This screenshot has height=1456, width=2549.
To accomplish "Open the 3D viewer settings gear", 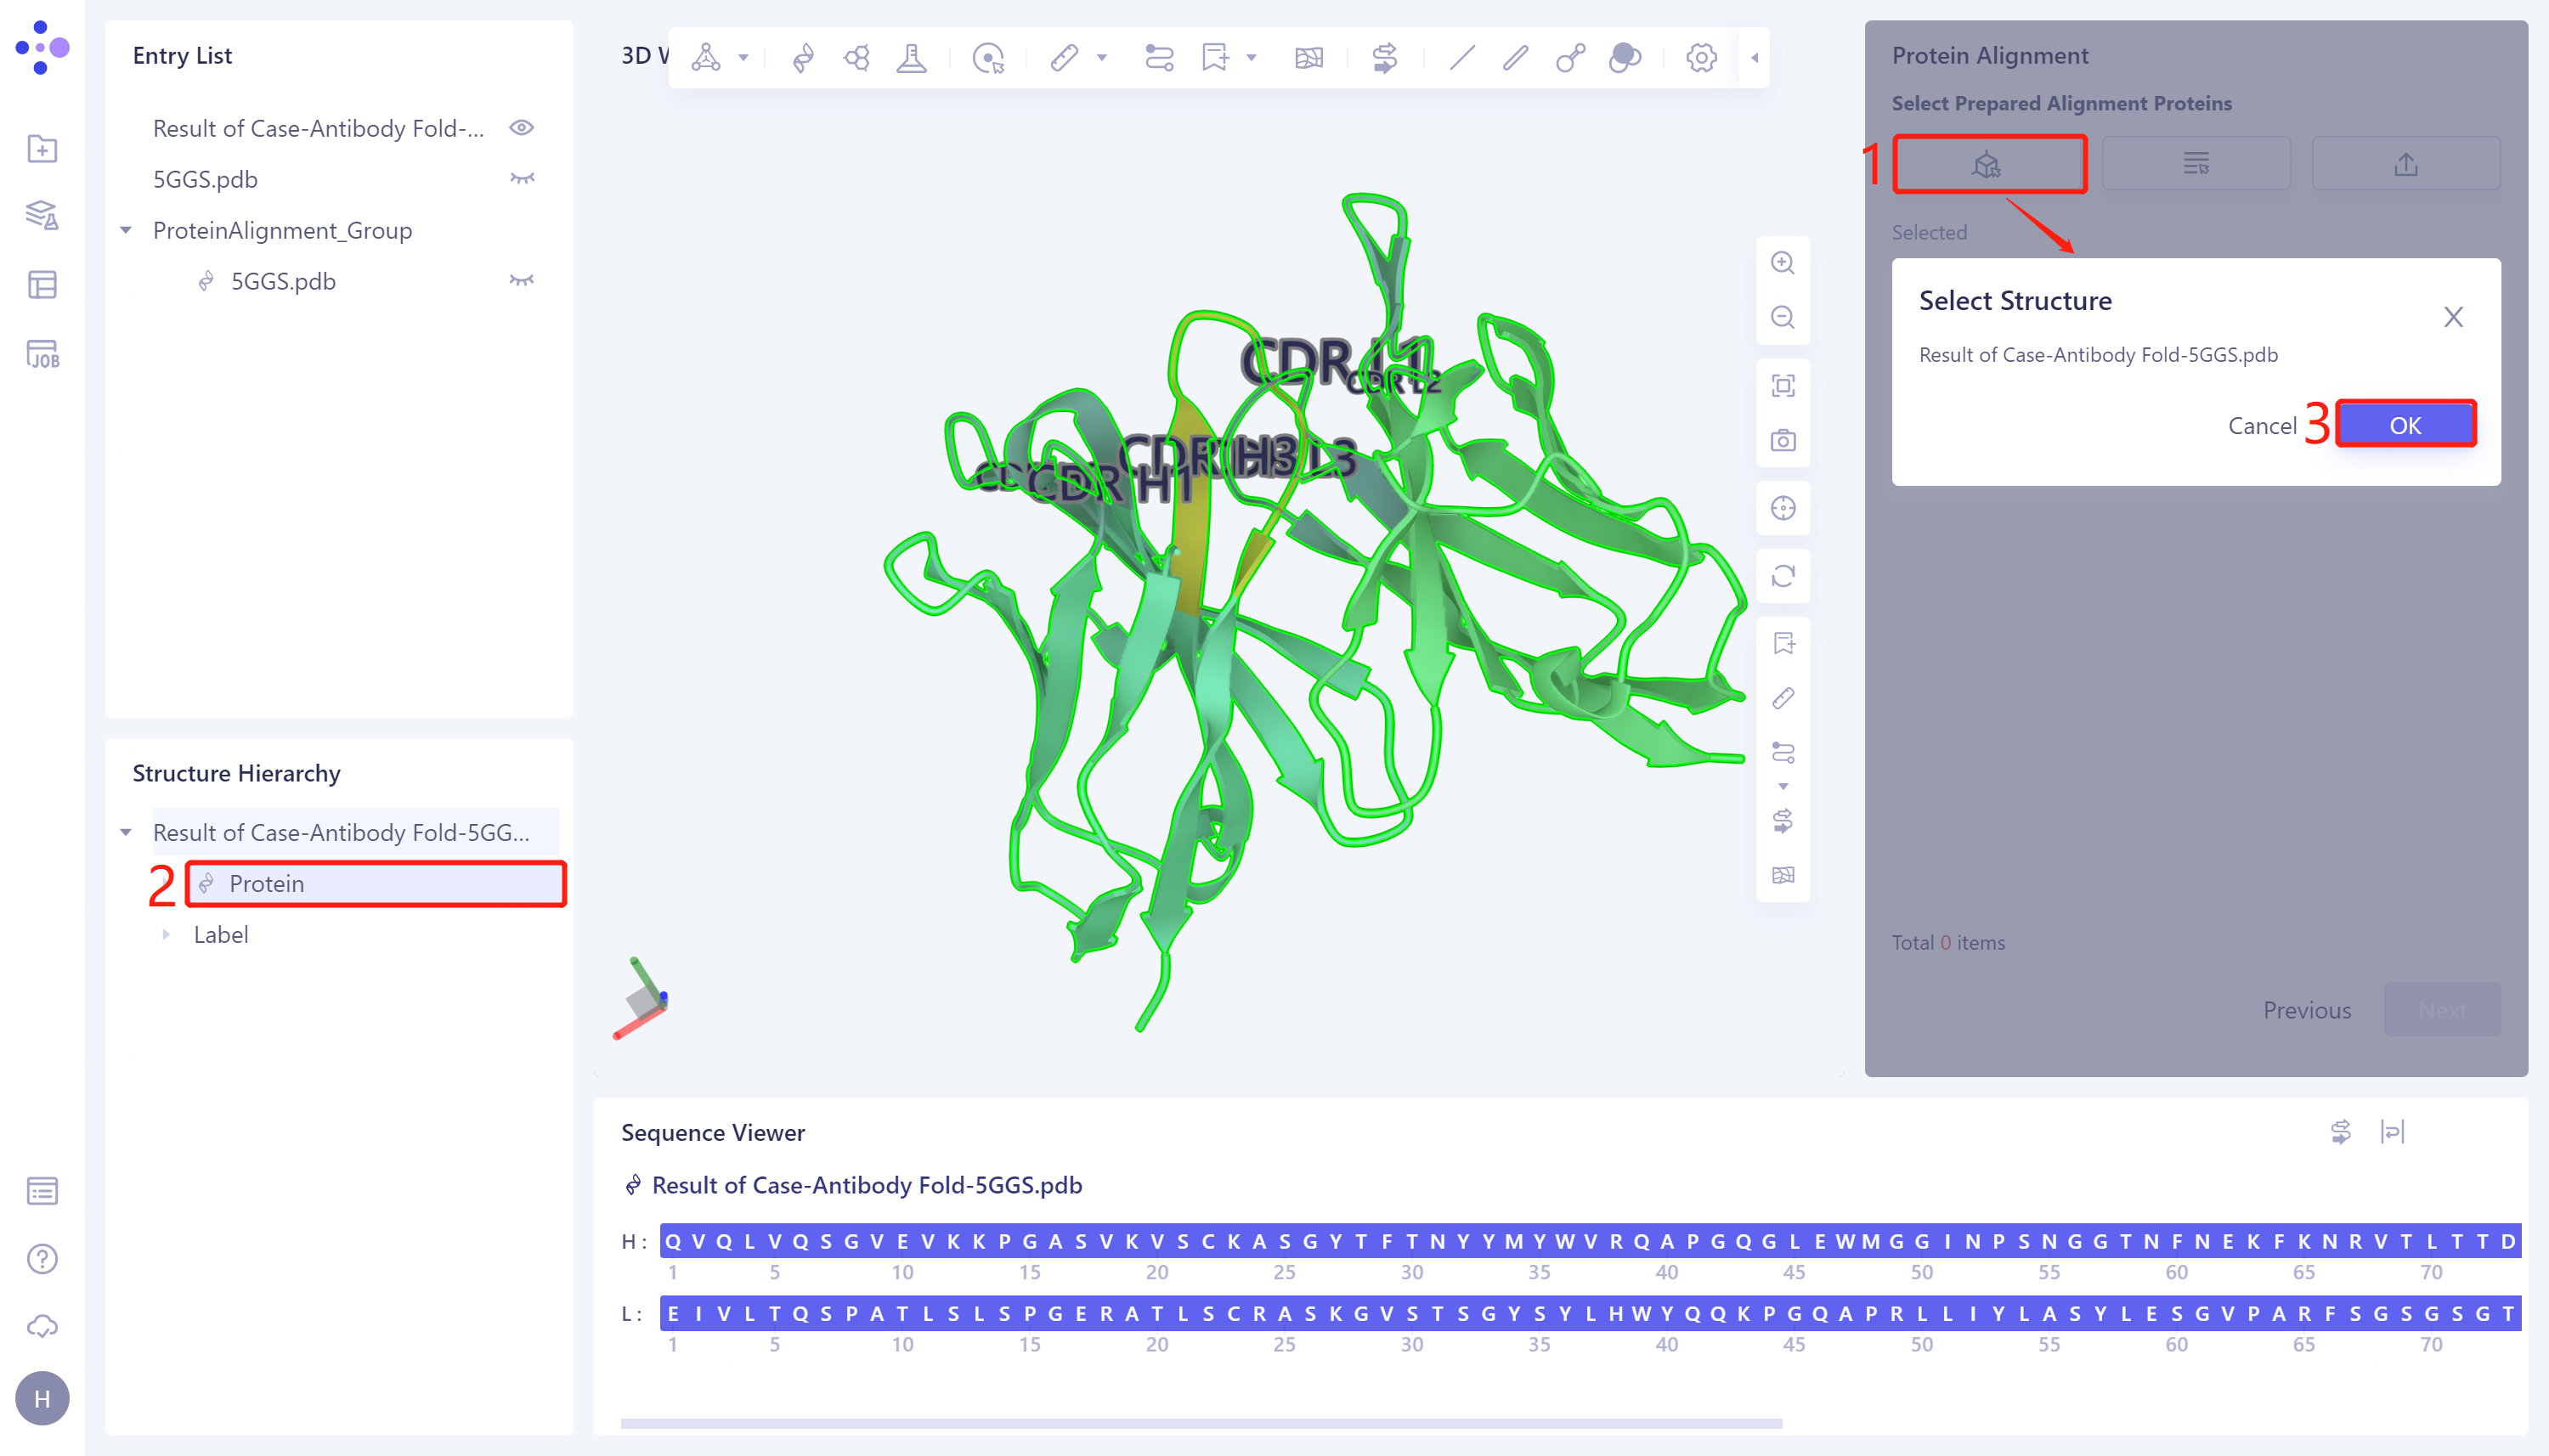I will (1700, 58).
